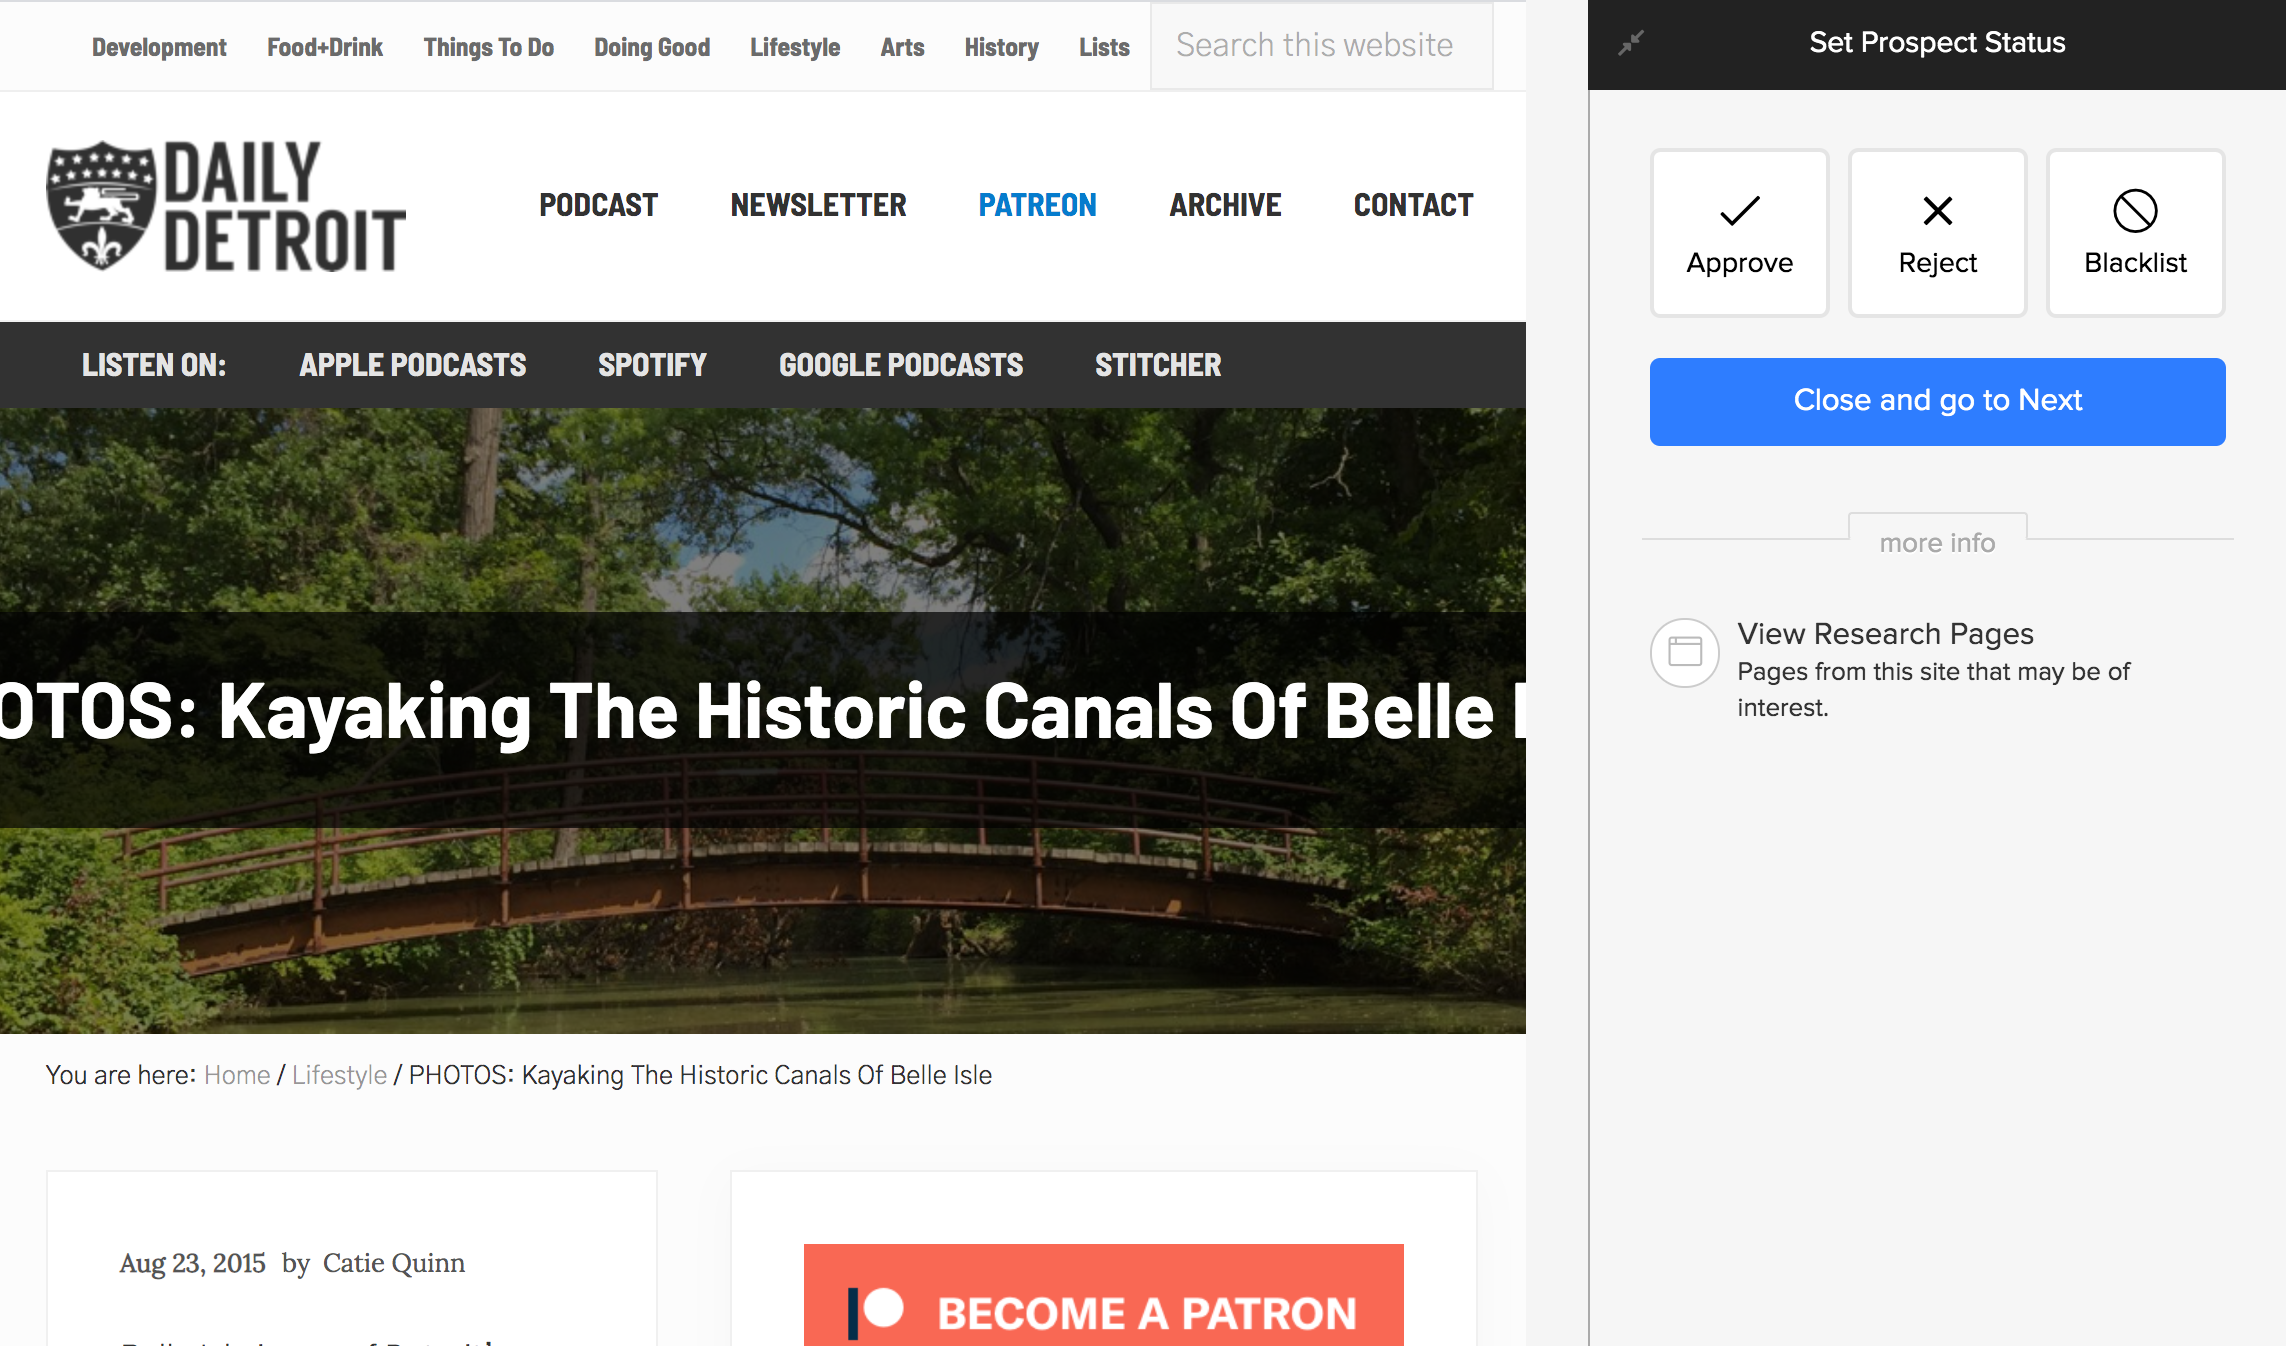Screen dimensions: 2286x1346
Task: Click the Contact menu item
Action: tap(1413, 205)
